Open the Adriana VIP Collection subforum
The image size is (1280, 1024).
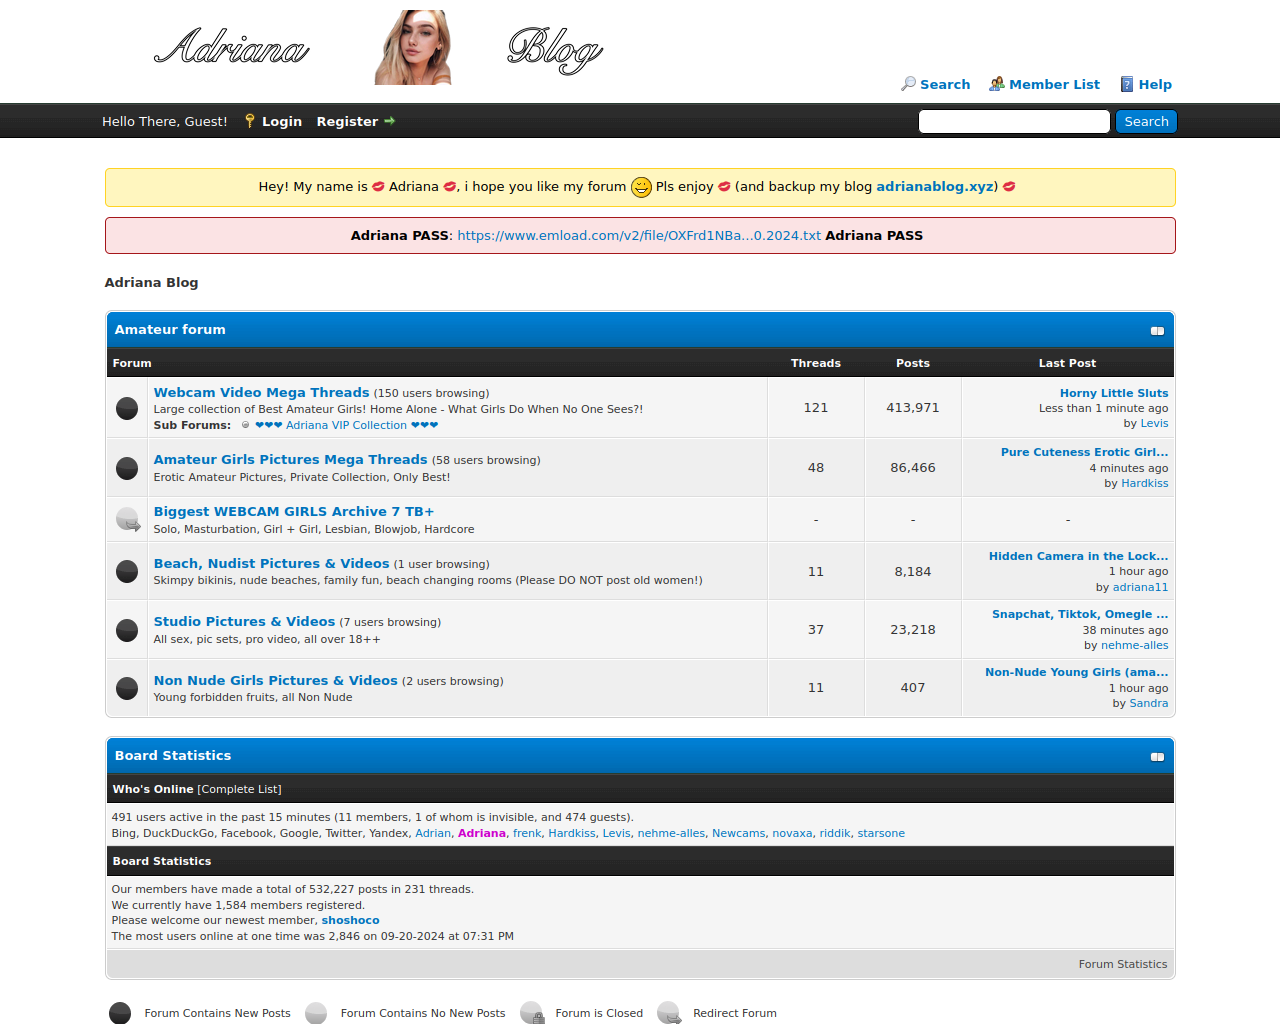[346, 425]
